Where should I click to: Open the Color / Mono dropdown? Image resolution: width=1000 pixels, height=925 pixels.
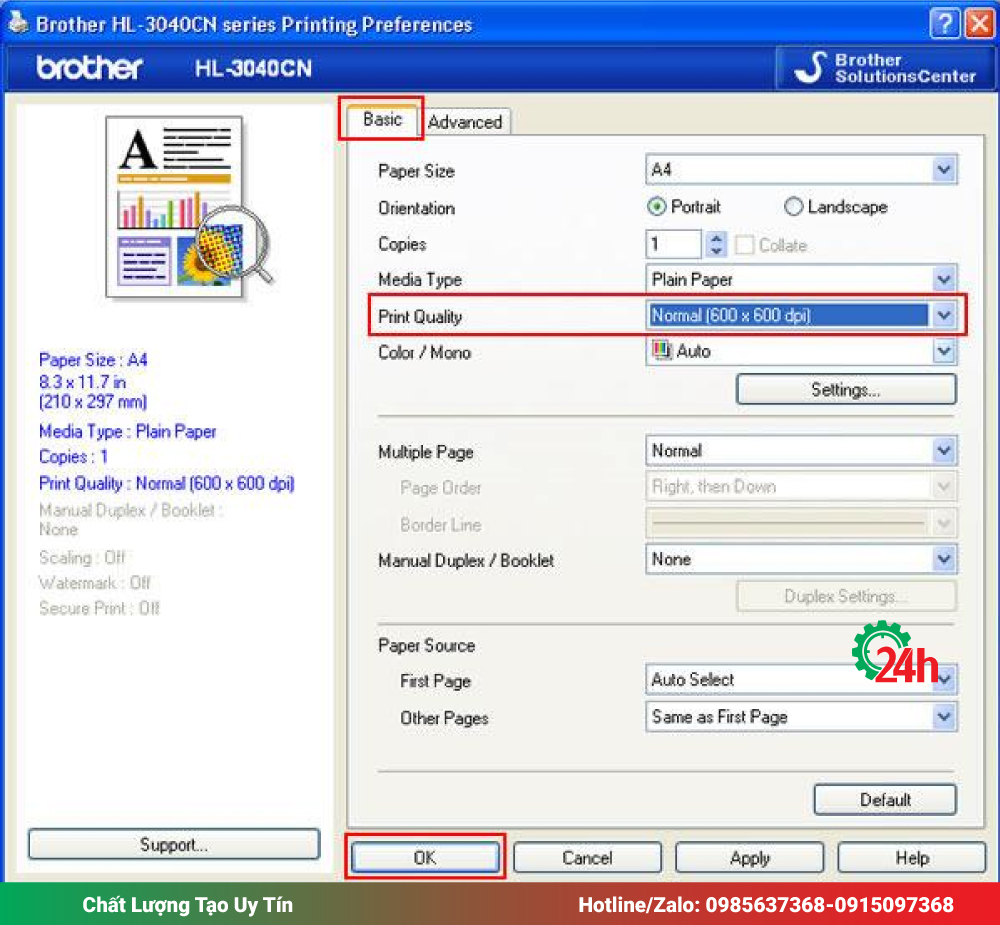801,351
